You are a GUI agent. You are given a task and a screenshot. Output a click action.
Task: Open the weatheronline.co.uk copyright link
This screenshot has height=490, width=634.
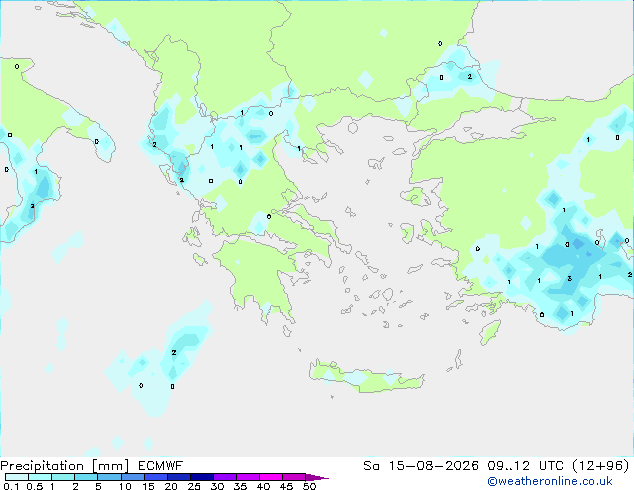pyautogui.click(x=550, y=481)
